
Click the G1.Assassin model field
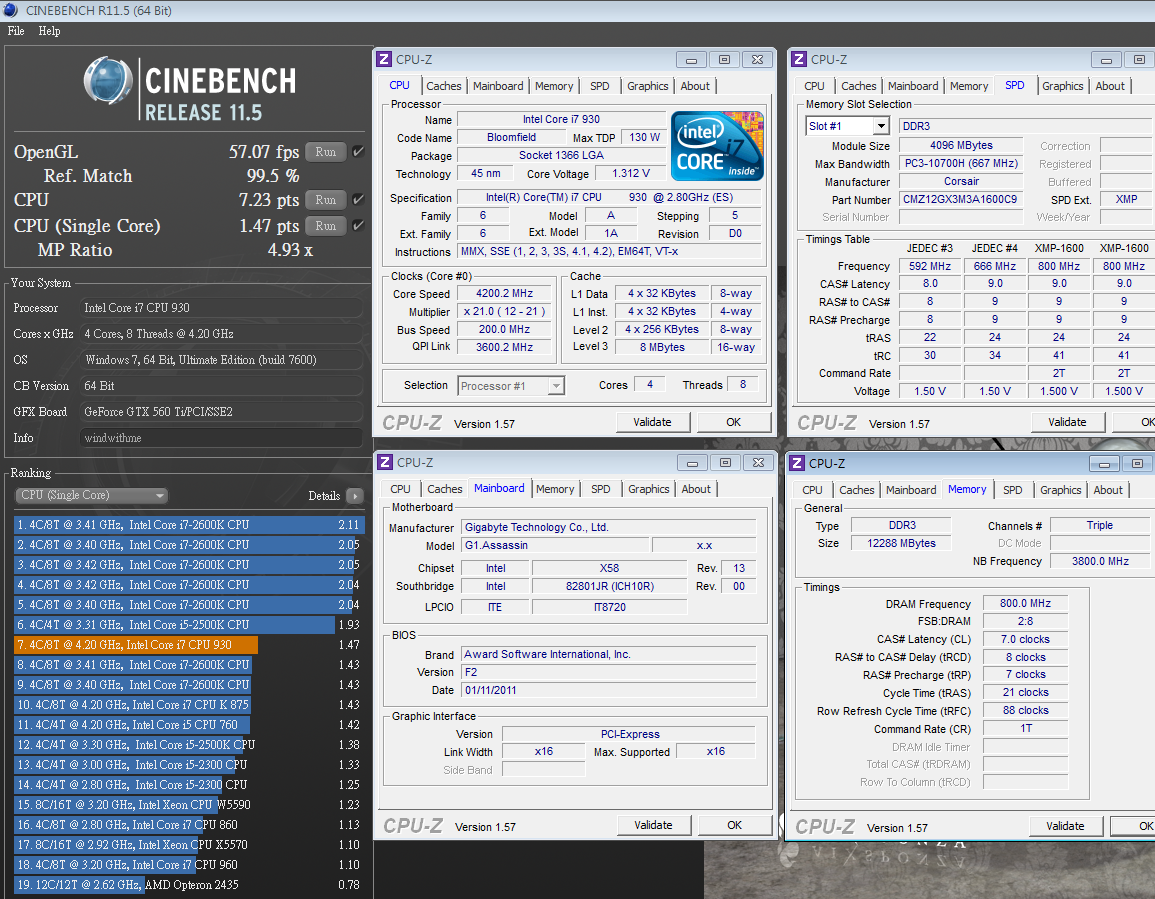(x=555, y=545)
